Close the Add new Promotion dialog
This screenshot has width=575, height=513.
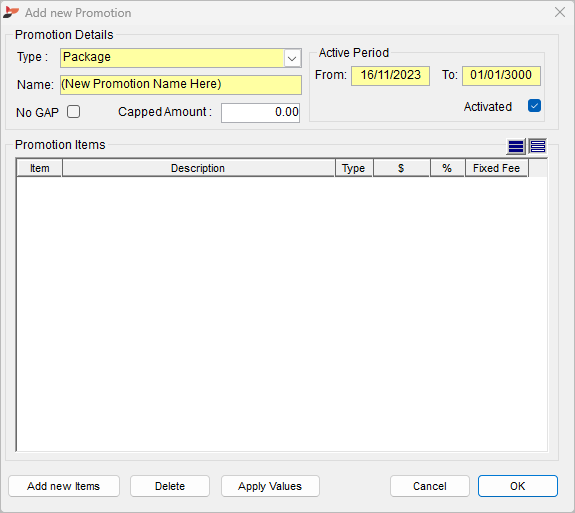click(560, 12)
